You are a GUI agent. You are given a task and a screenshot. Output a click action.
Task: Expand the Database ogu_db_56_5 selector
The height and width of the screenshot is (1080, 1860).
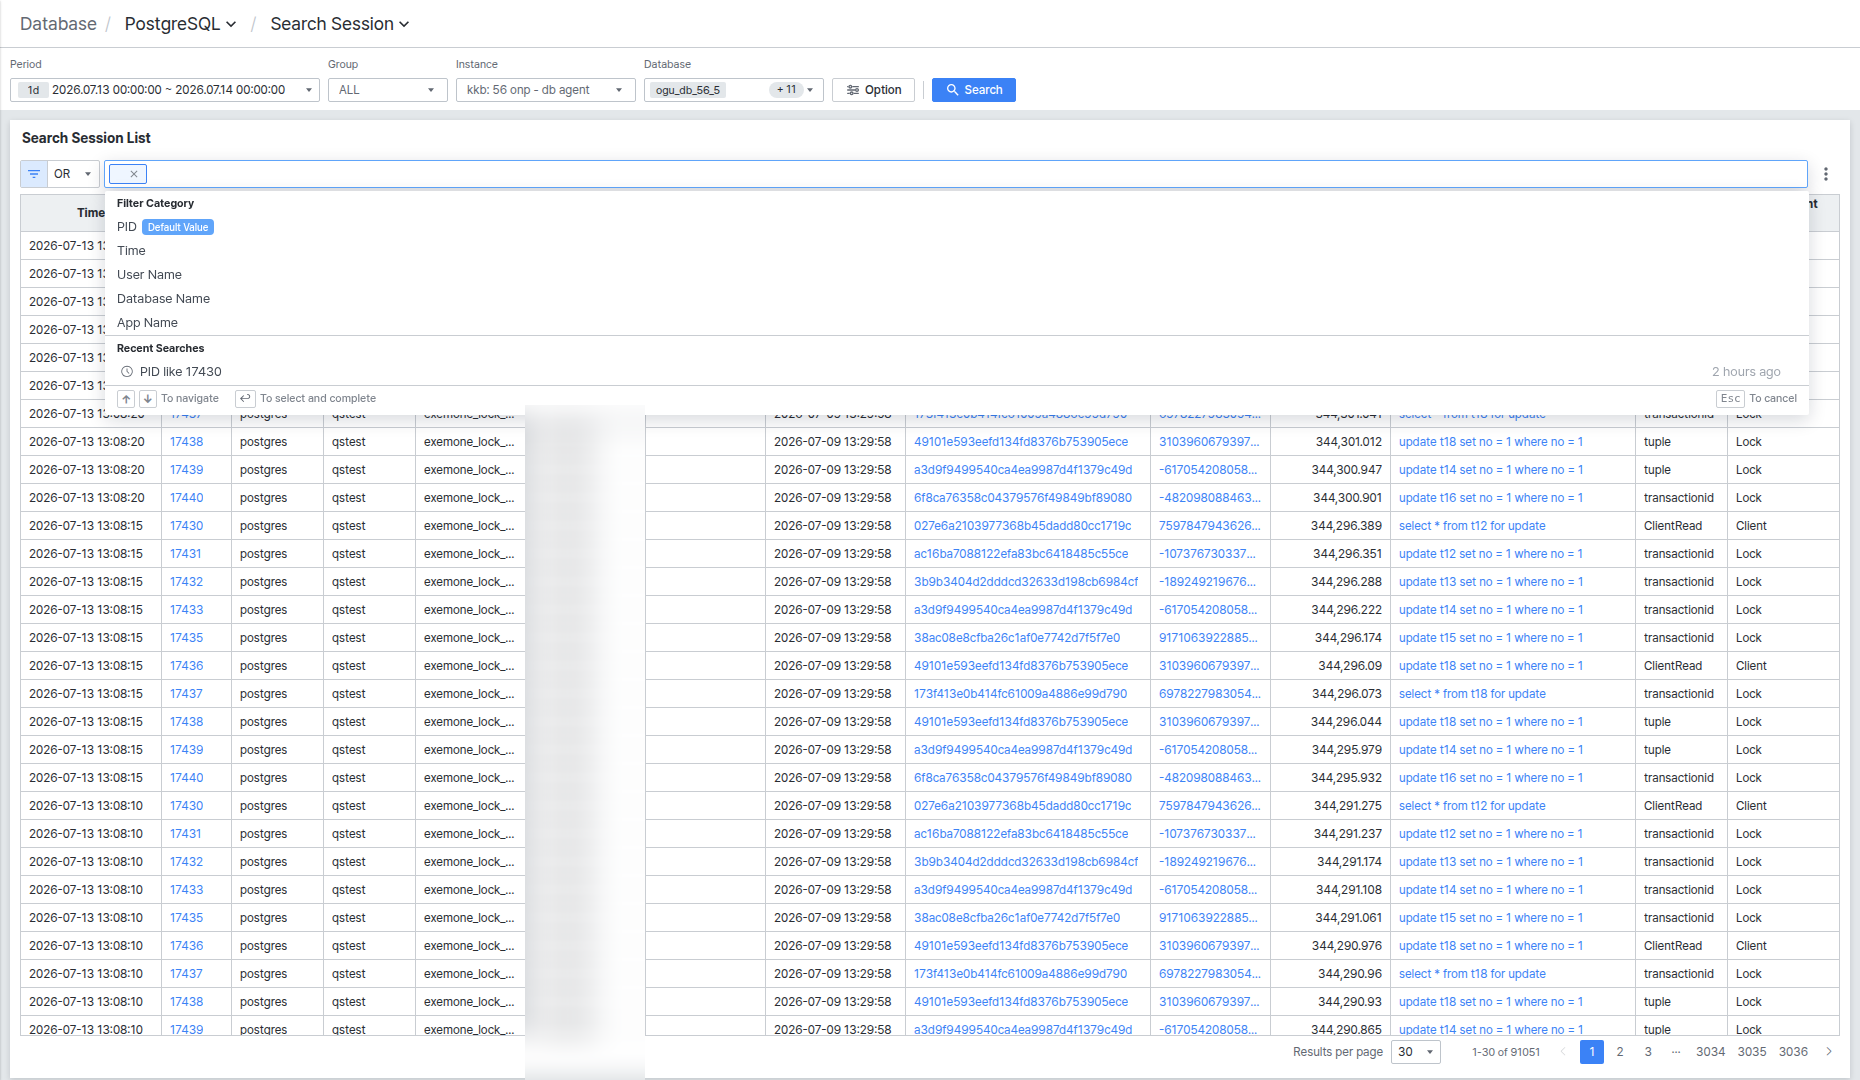[734, 90]
